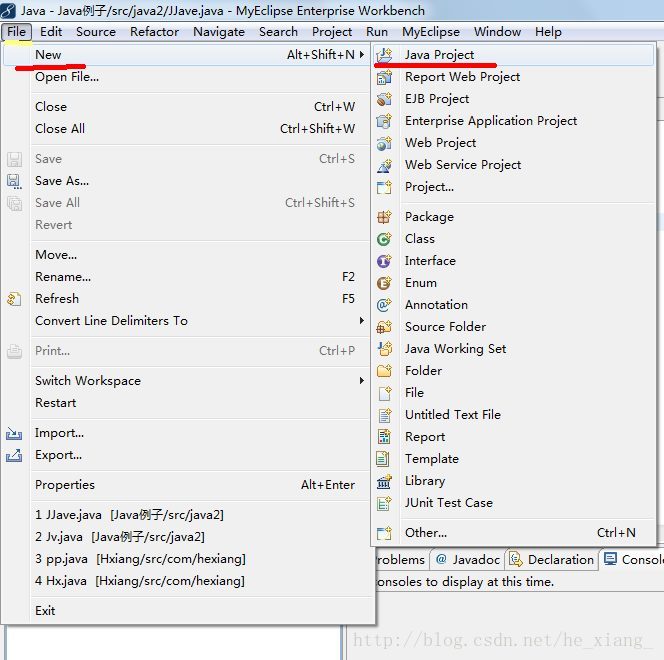The height and width of the screenshot is (660, 664).
Task: Open the Navigate menu
Action: [x=219, y=32]
